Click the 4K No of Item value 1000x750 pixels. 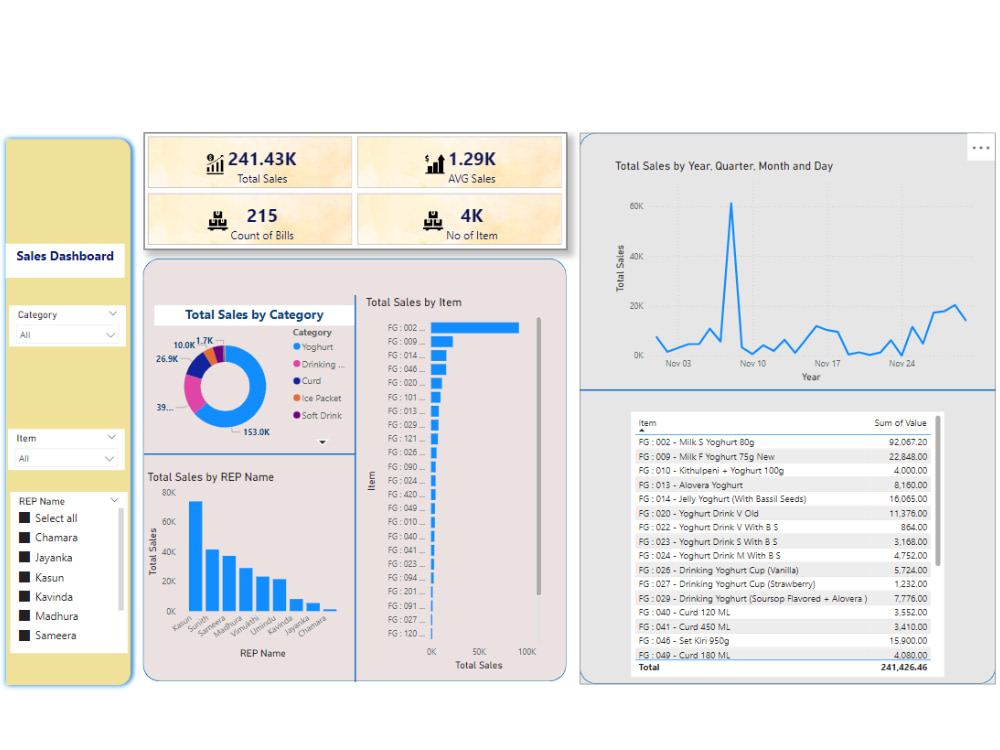coord(472,216)
